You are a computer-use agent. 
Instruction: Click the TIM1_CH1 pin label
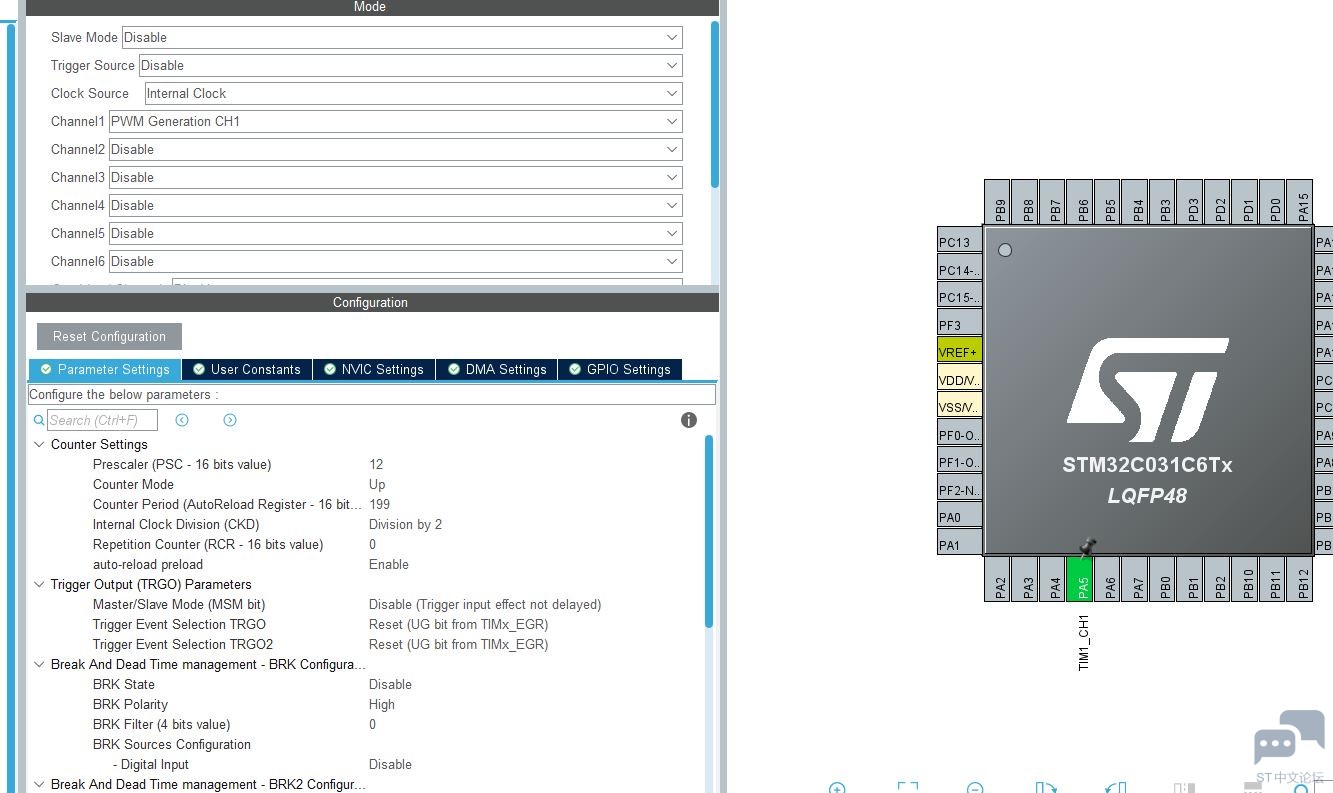(x=1083, y=642)
